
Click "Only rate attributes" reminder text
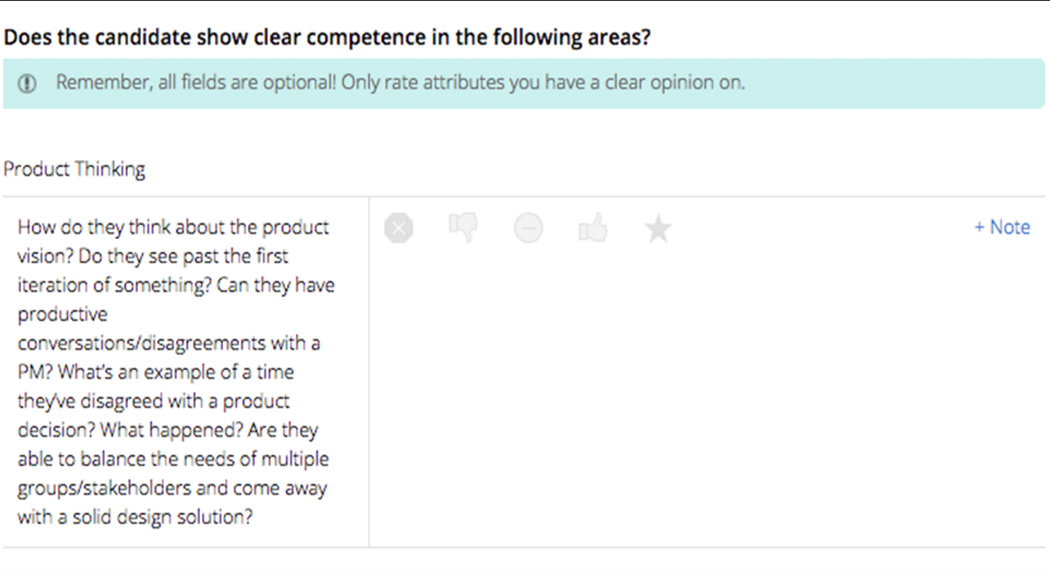[542, 83]
